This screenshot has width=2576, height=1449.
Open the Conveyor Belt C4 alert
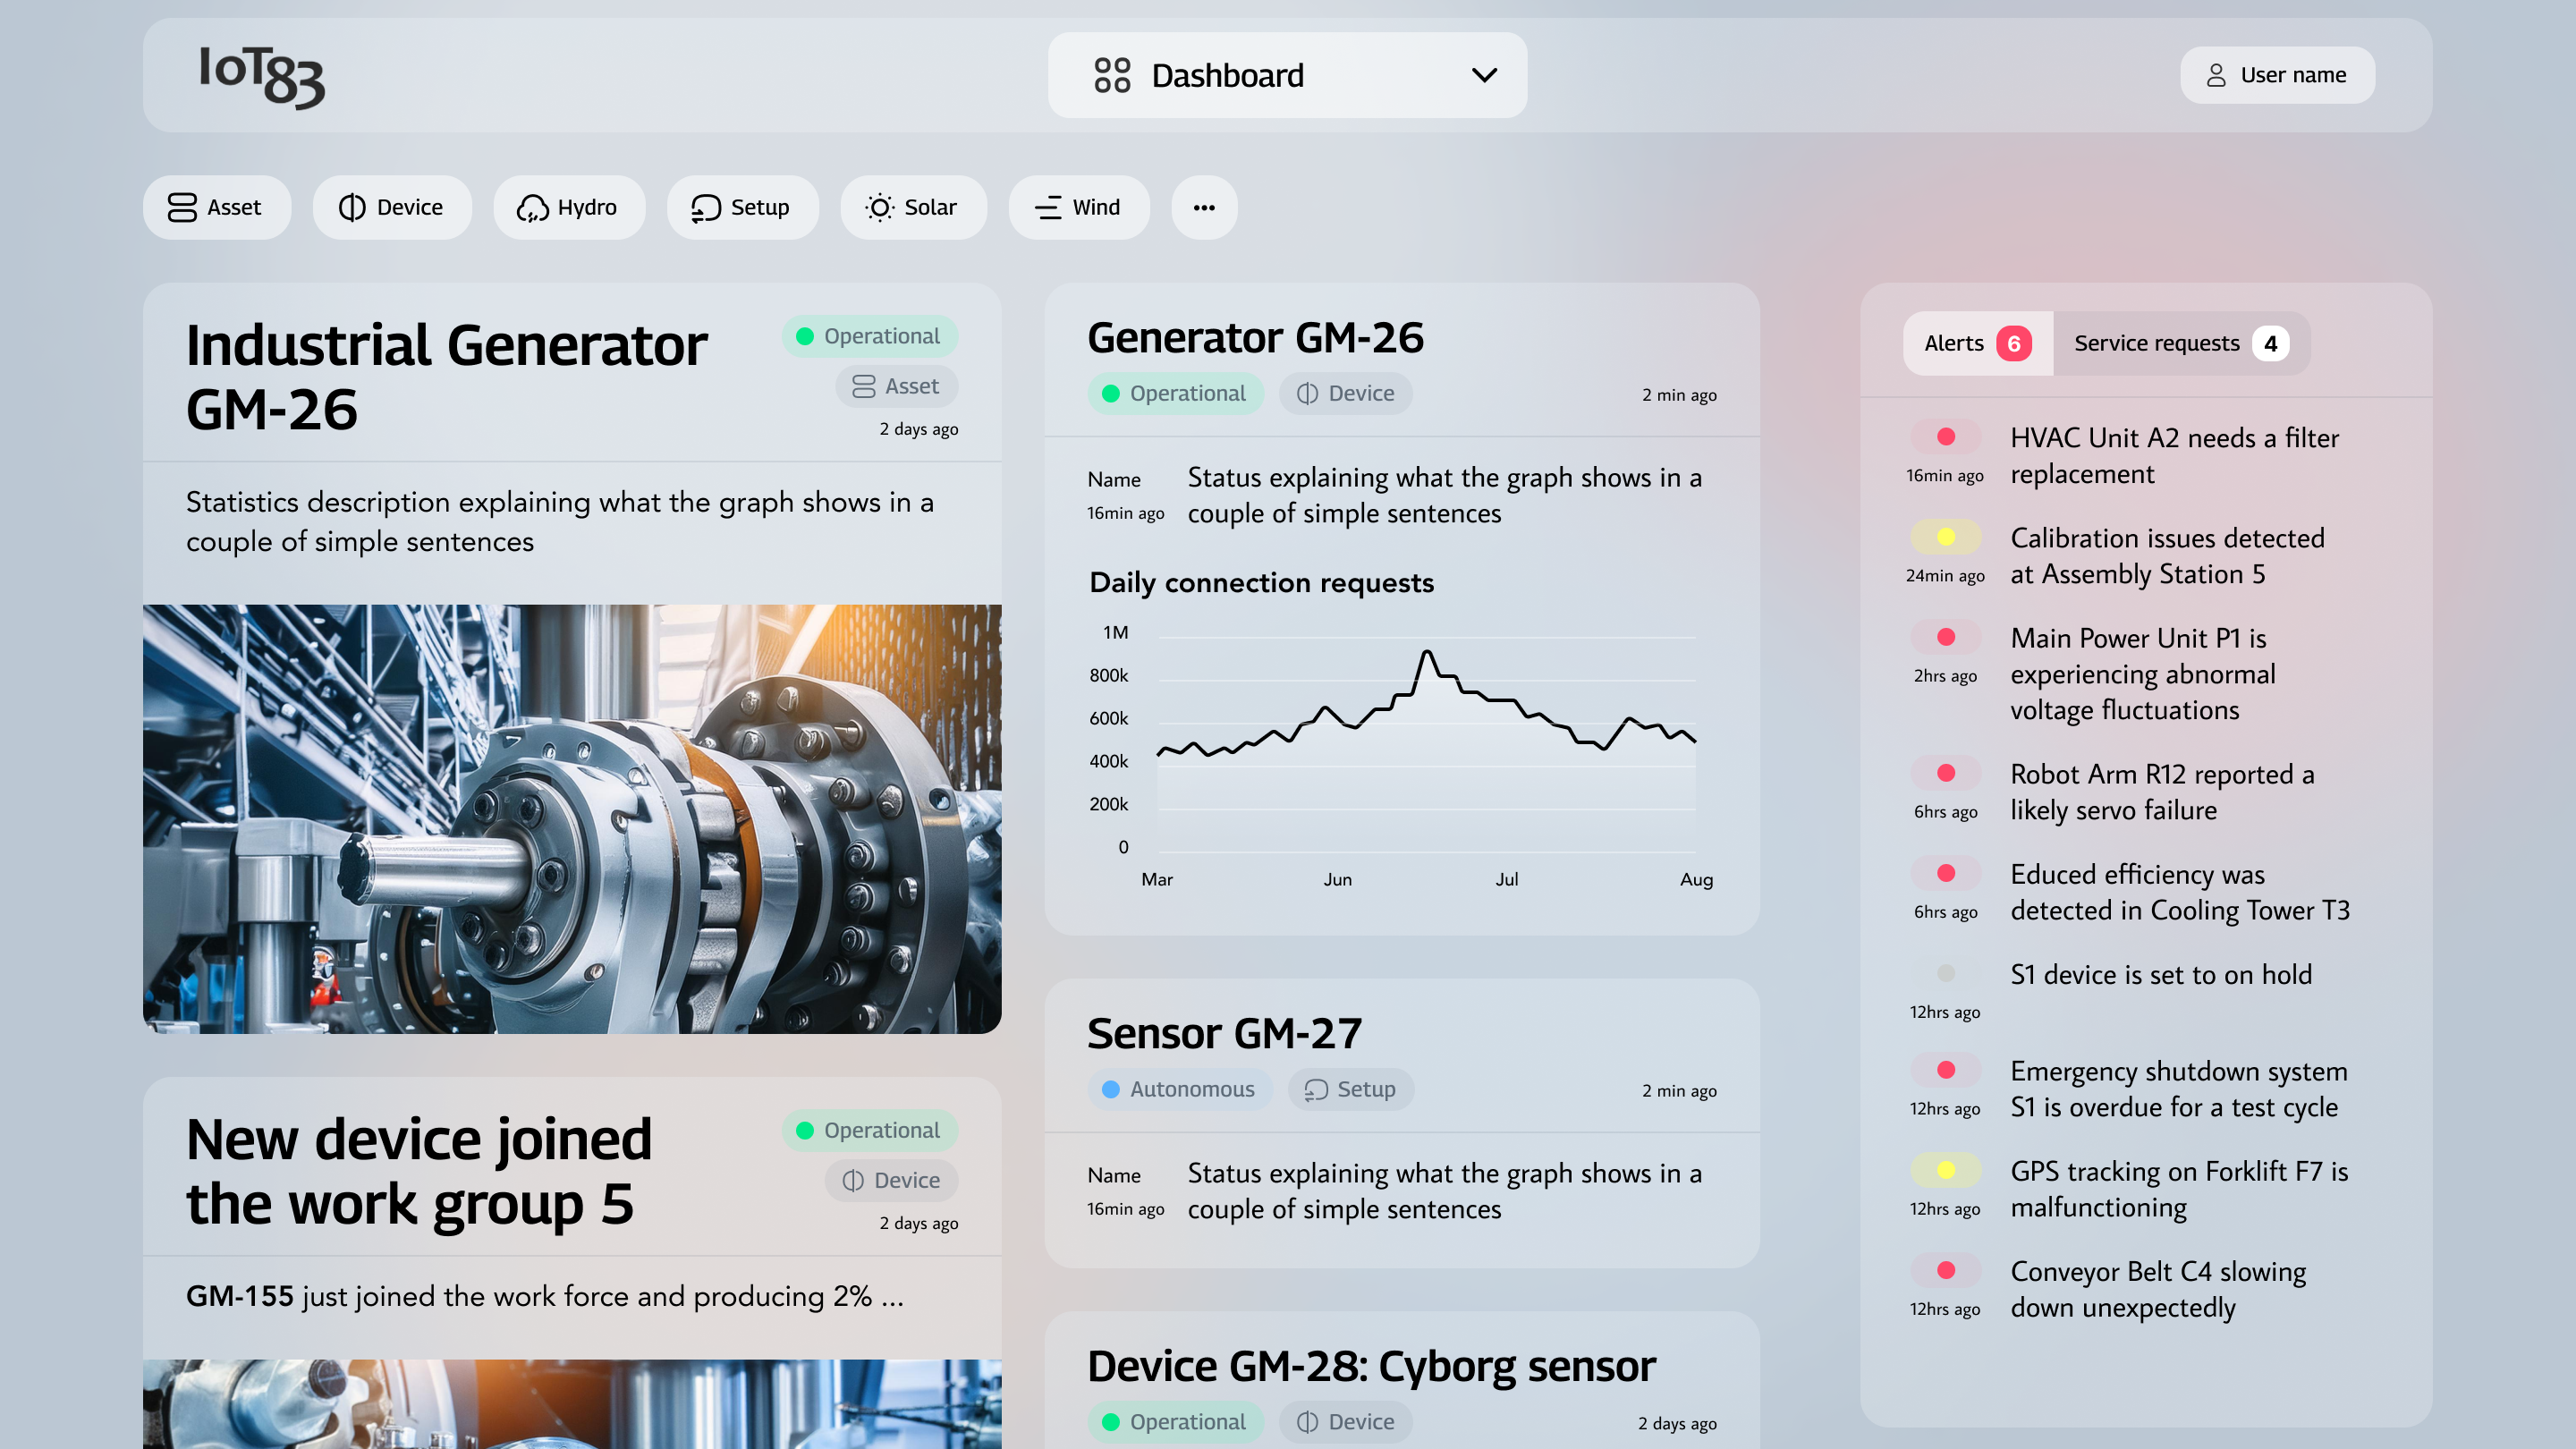[2158, 1289]
